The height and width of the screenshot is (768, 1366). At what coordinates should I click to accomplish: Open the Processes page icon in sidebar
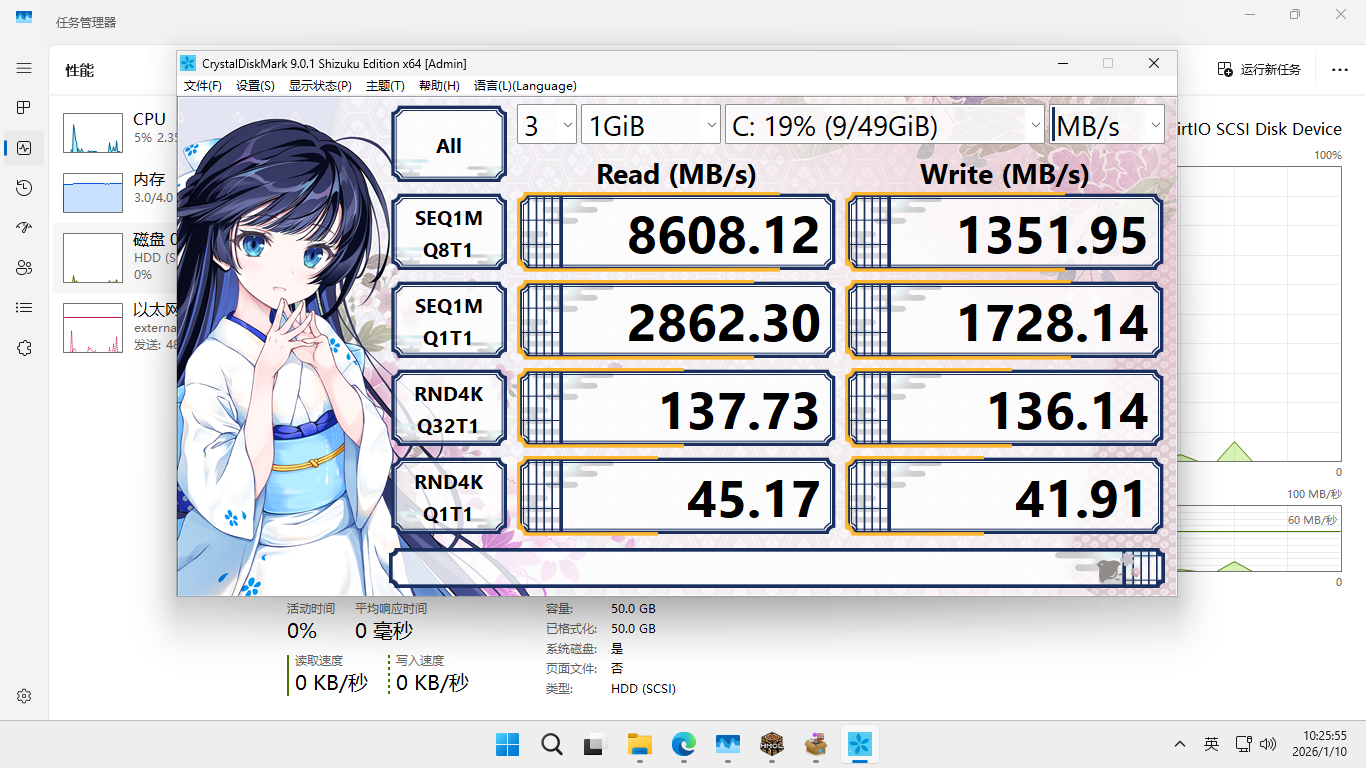(24, 108)
